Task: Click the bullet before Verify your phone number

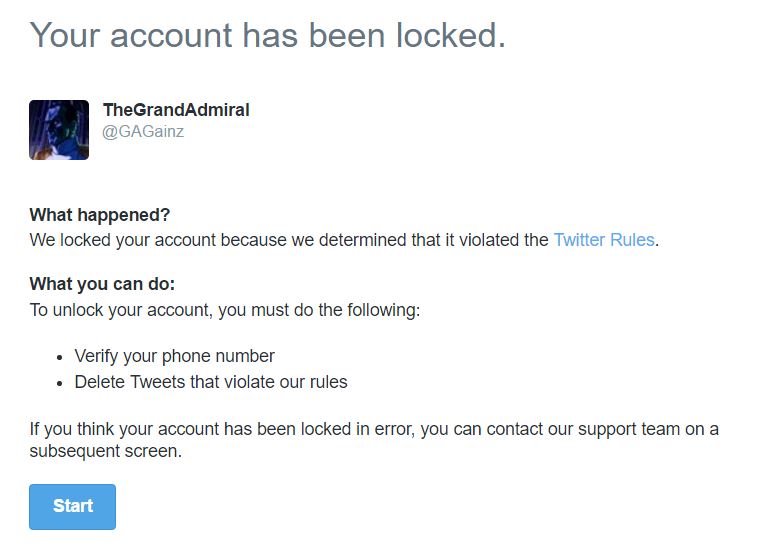Action: tap(59, 358)
